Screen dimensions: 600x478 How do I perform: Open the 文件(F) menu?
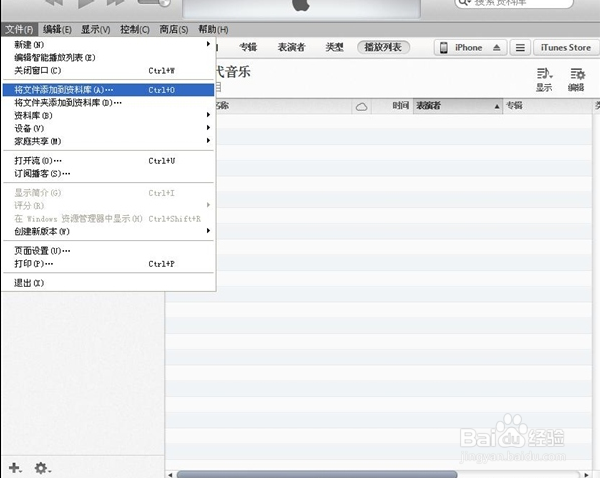click(x=19, y=29)
